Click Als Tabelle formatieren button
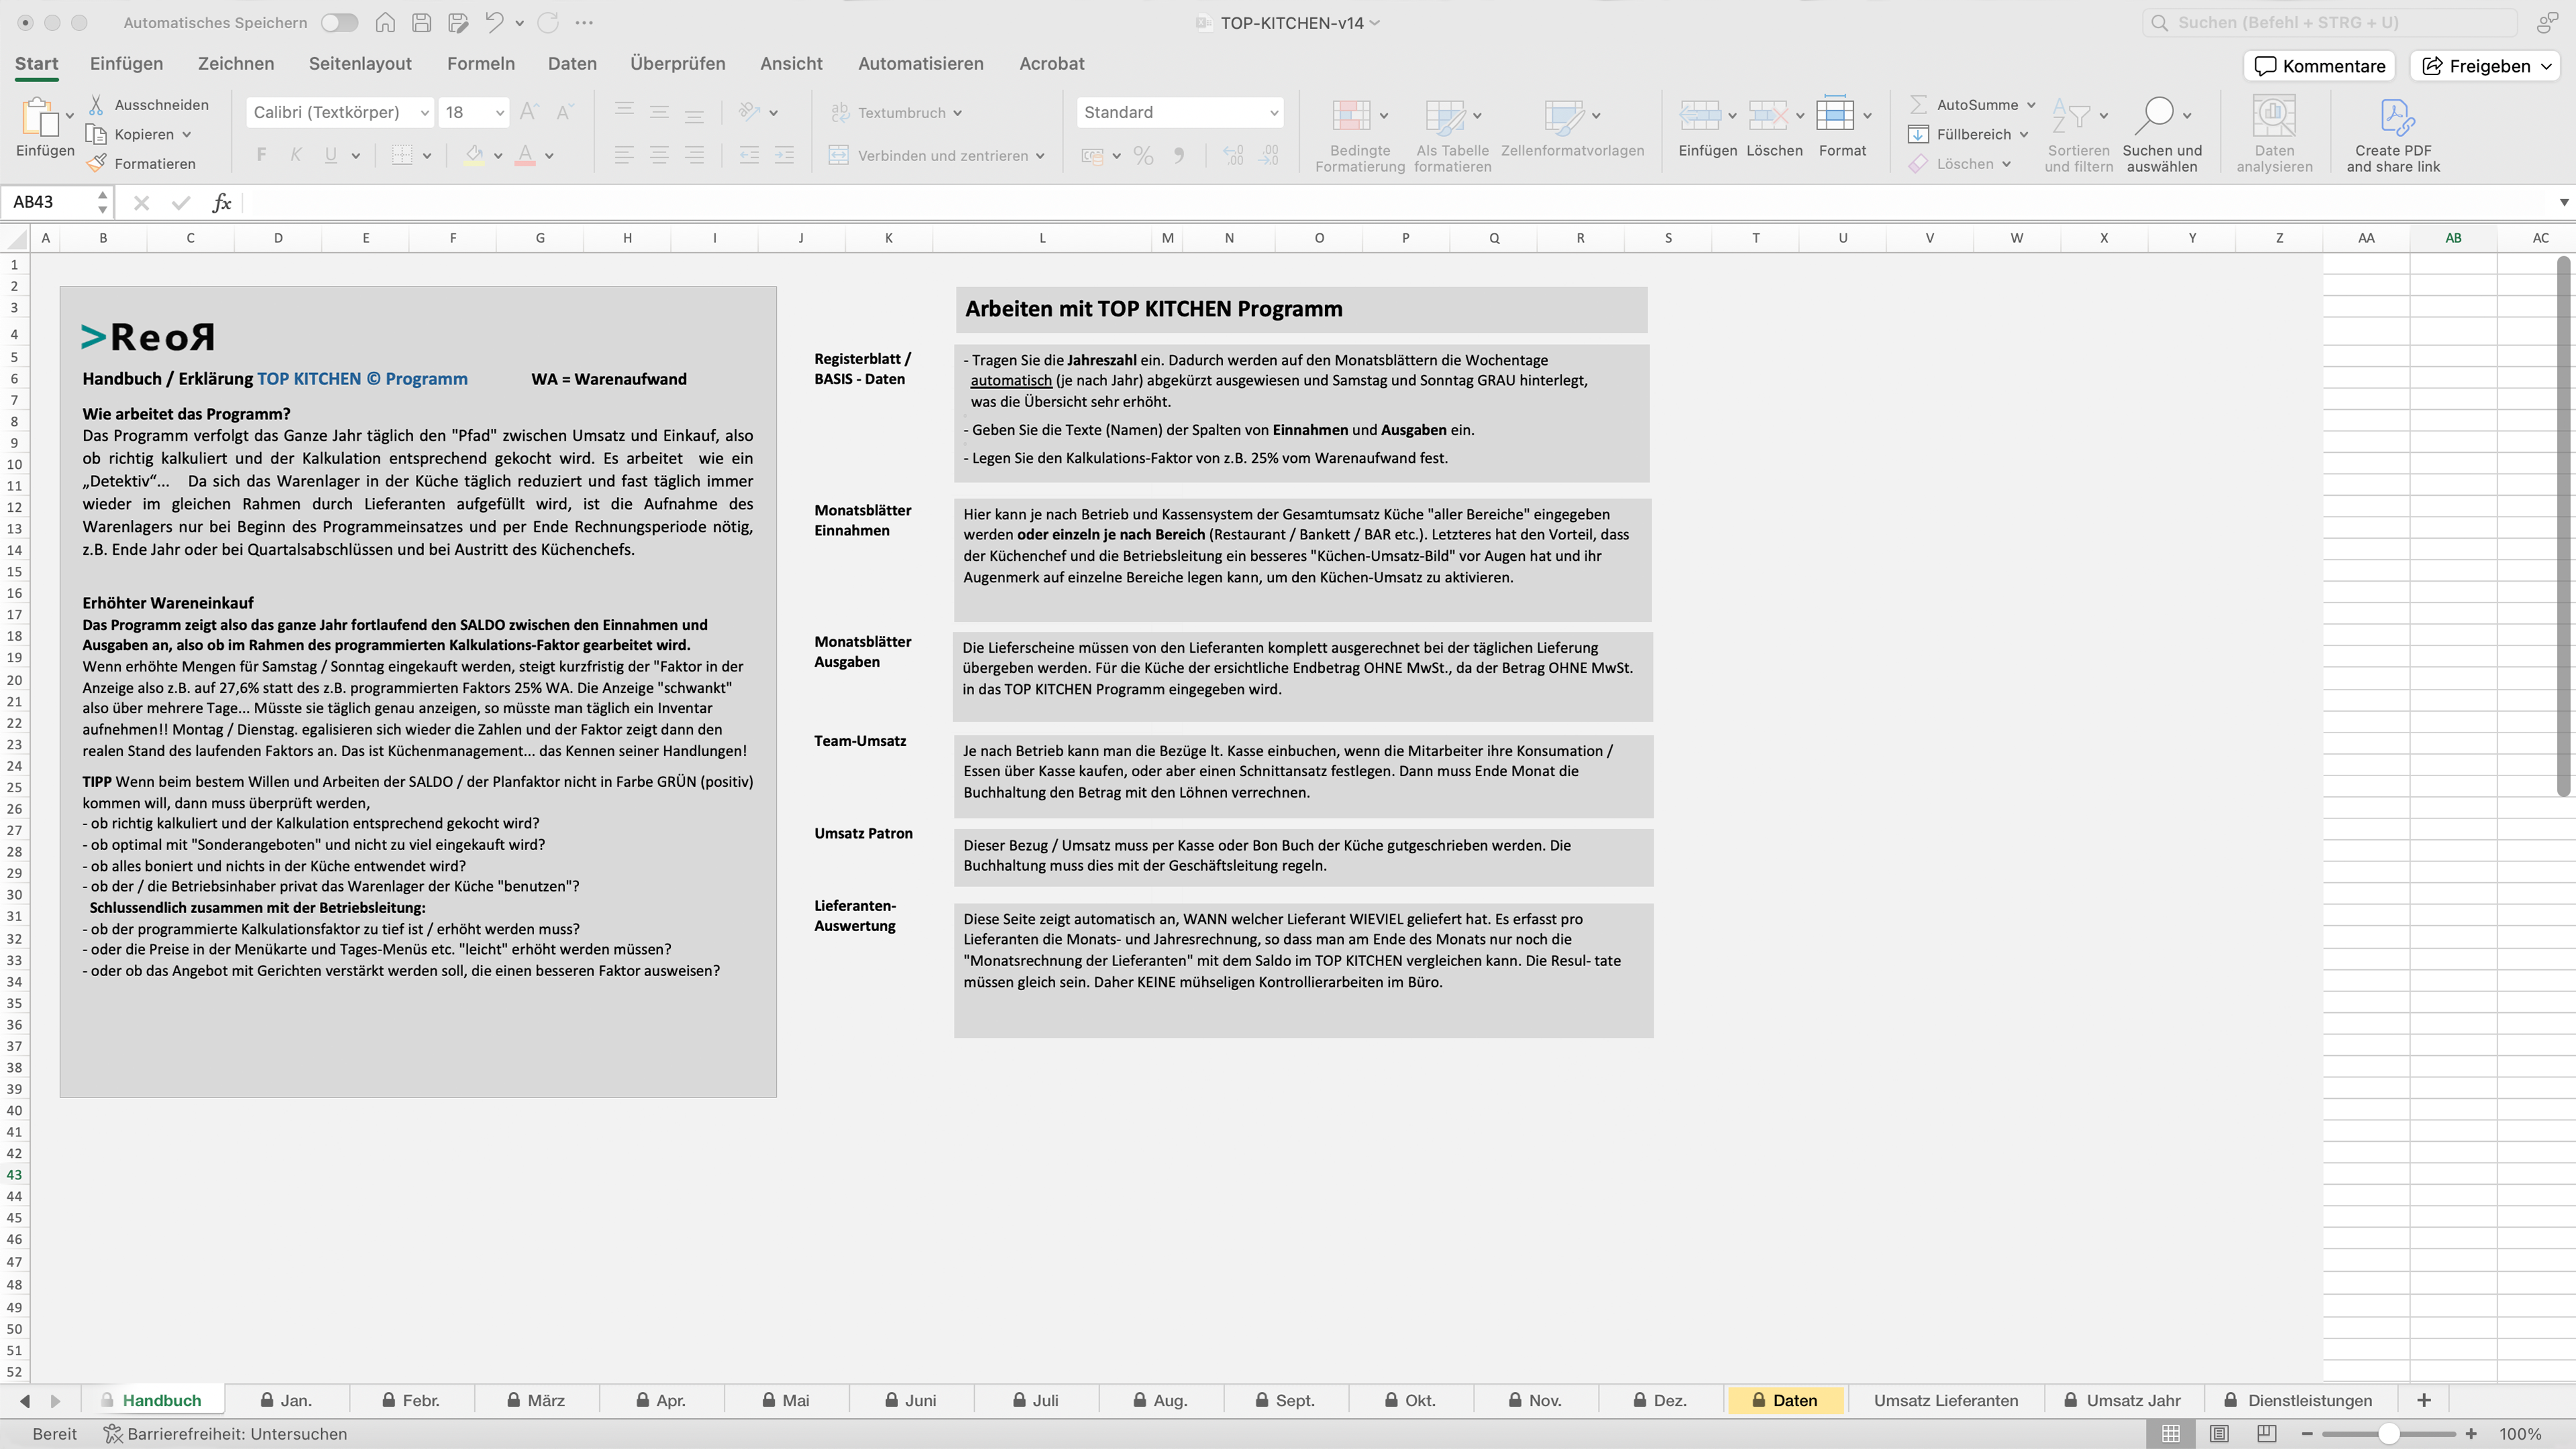This screenshot has width=2576, height=1449. [x=1452, y=136]
